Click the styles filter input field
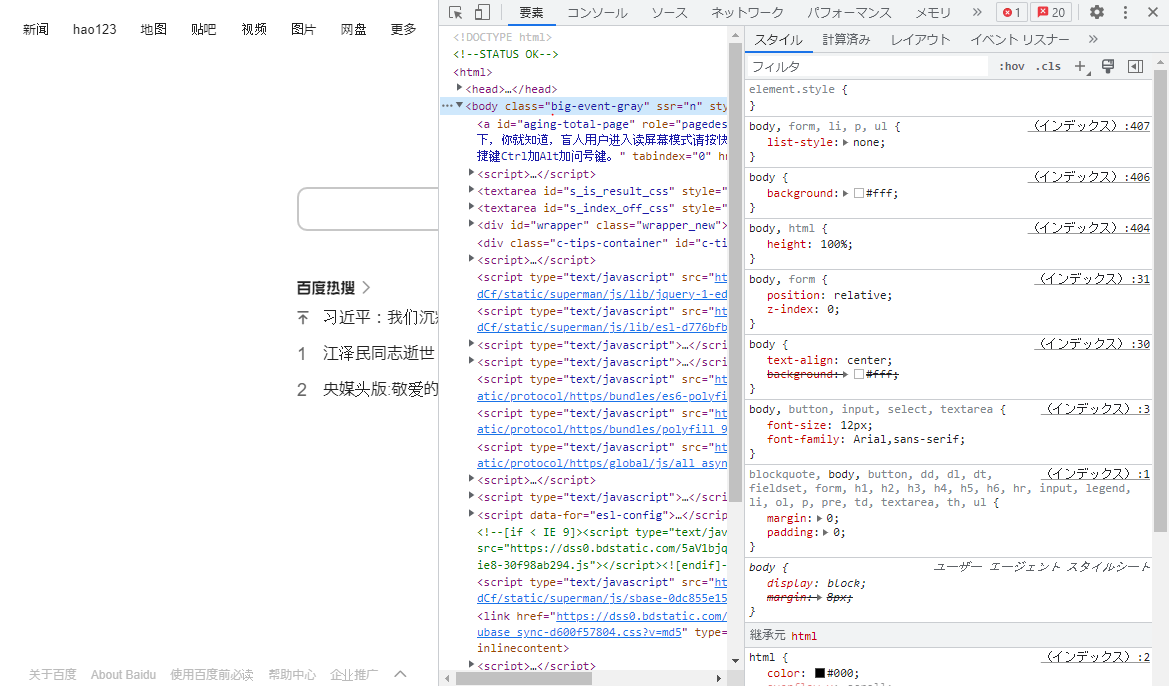Screen dimensions: 1169x686 [x=867, y=66]
